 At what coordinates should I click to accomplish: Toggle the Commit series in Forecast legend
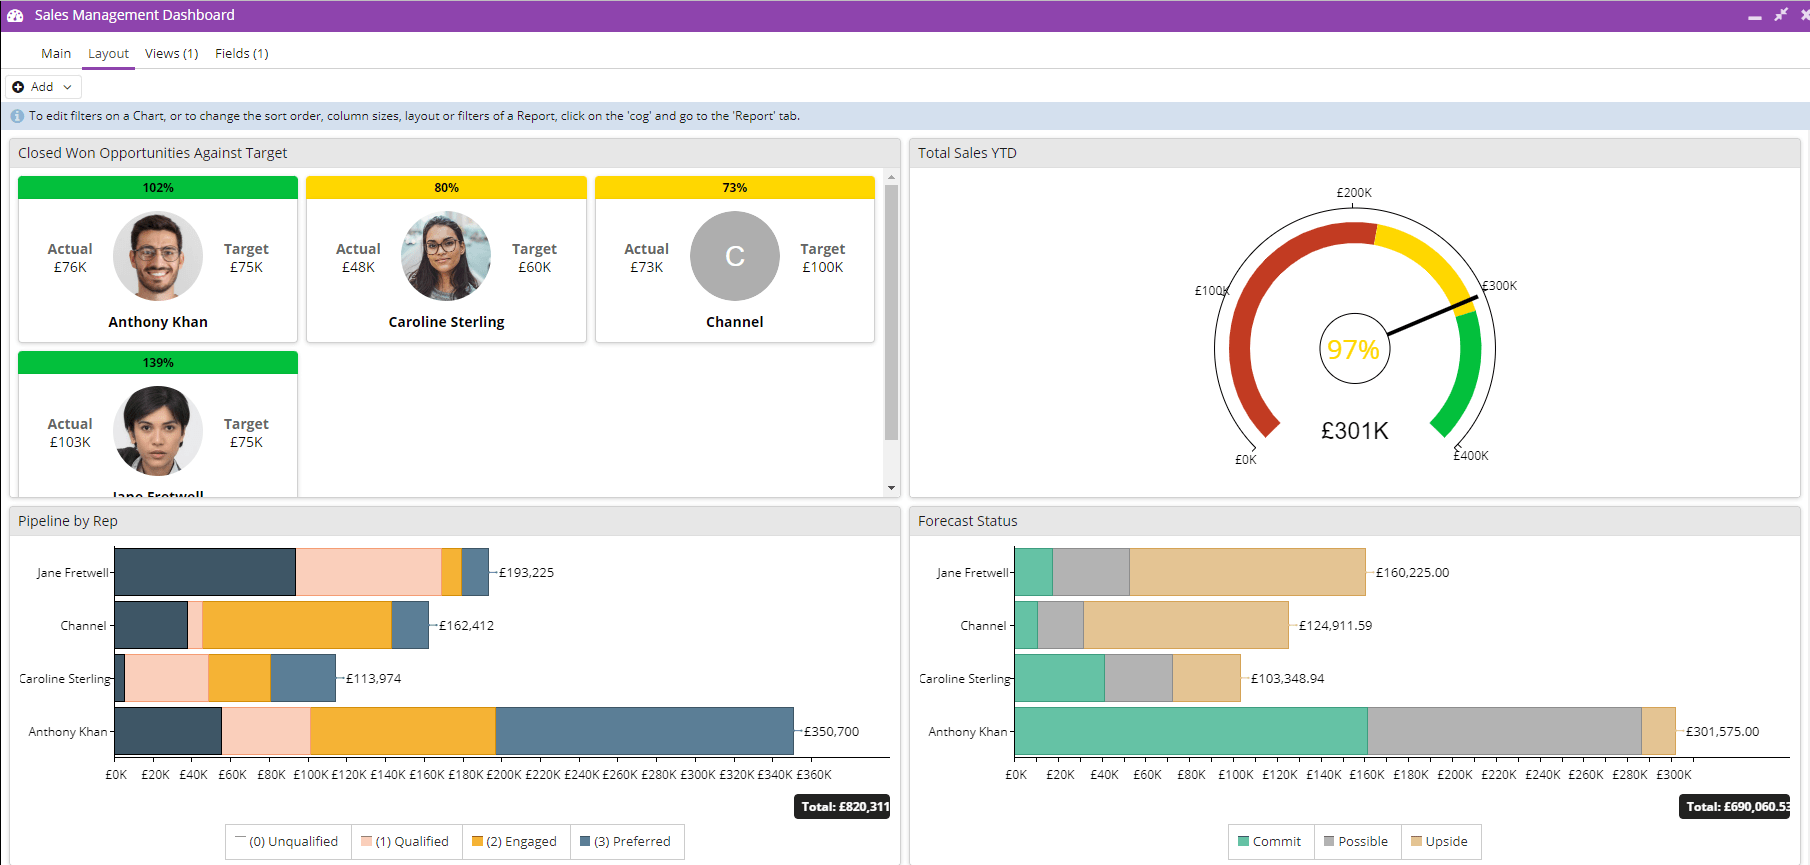(1269, 841)
